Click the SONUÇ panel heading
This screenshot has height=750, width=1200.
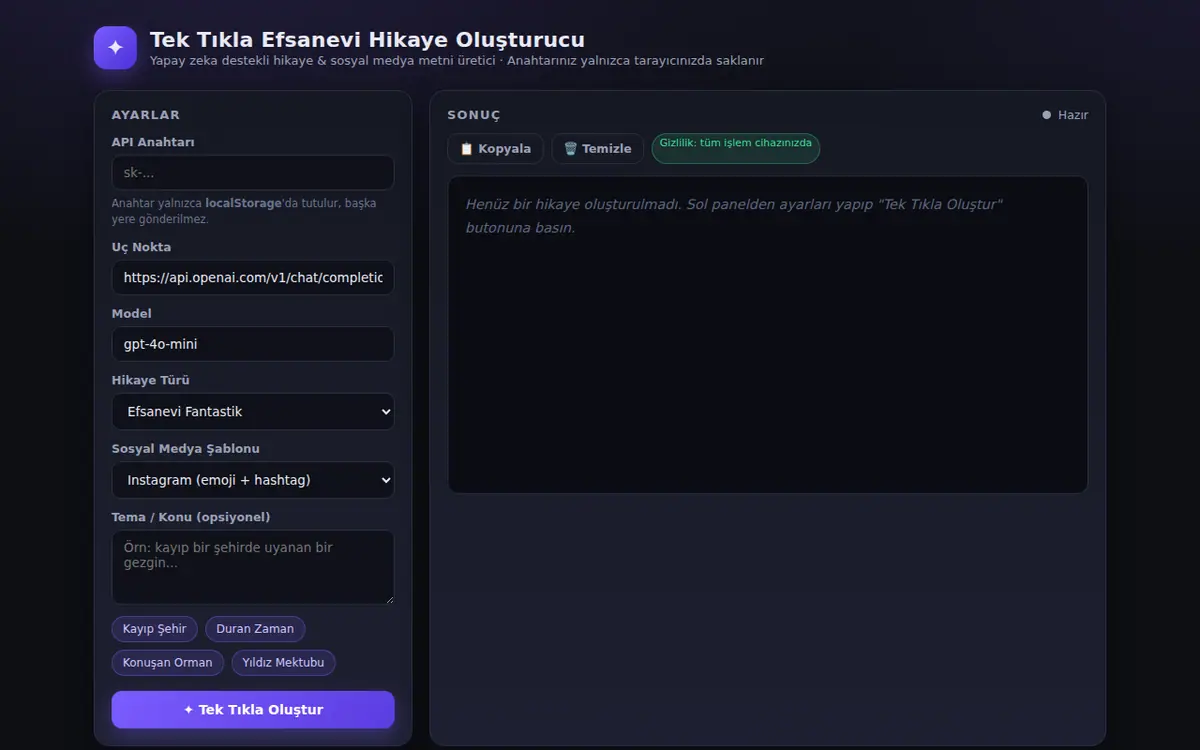pyautogui.click(x=474, y=115)
